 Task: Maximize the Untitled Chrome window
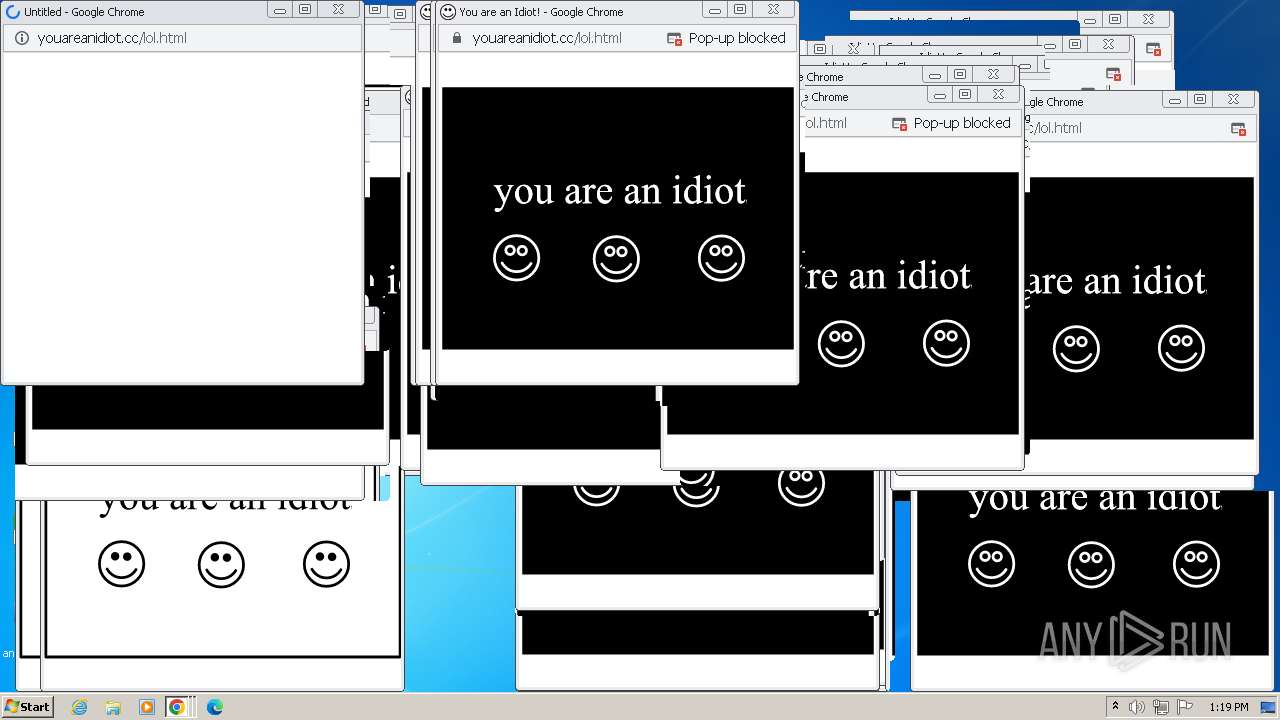(x=306, y=9)
